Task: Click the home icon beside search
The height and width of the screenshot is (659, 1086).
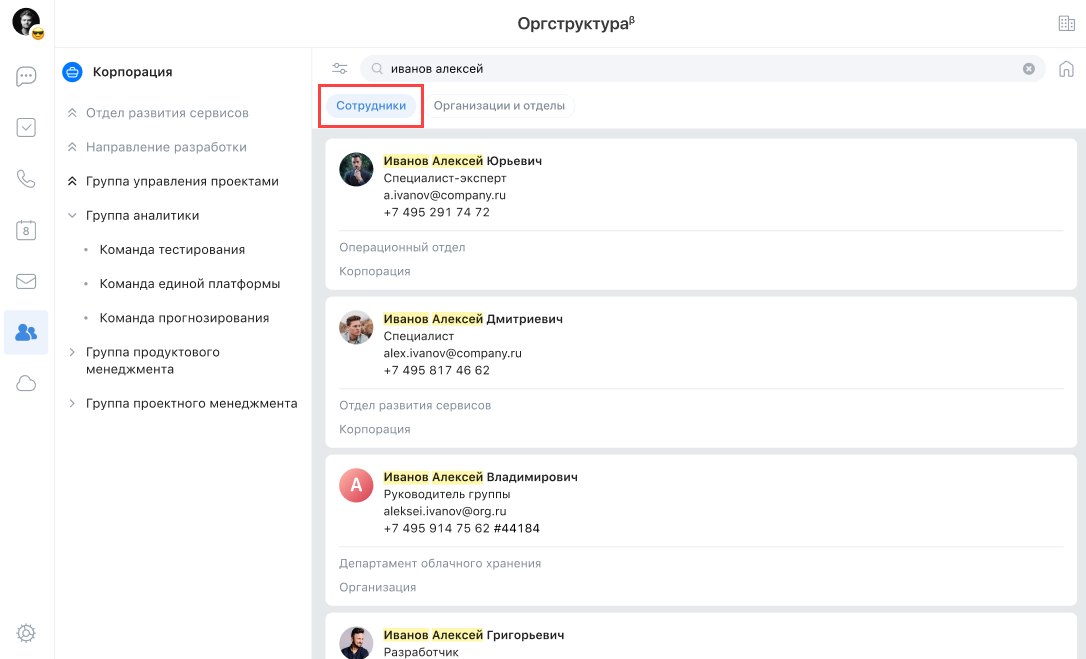Action: (1066, 69)
